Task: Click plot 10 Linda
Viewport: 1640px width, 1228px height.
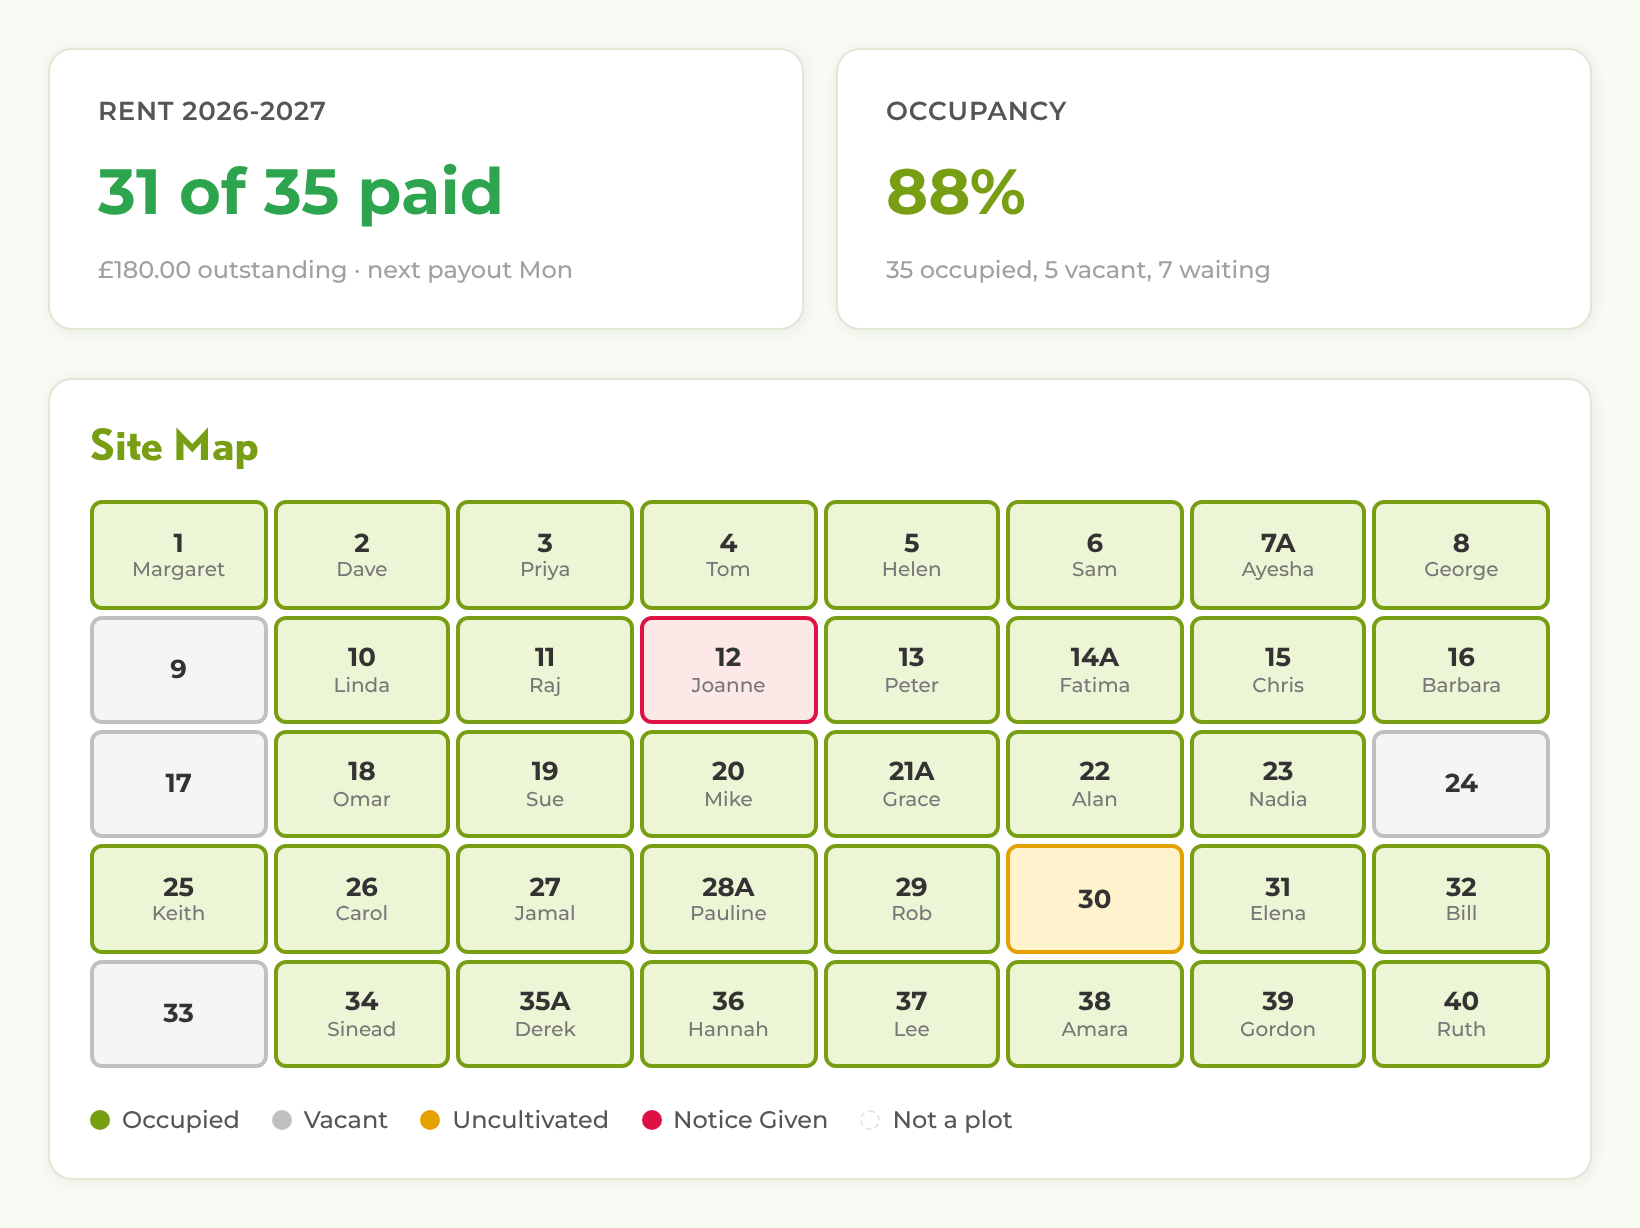Action: (x=362, y=670)
